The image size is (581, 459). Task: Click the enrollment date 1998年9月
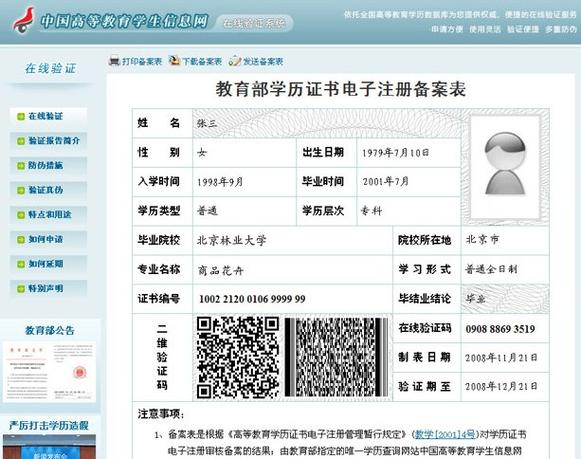220,182
